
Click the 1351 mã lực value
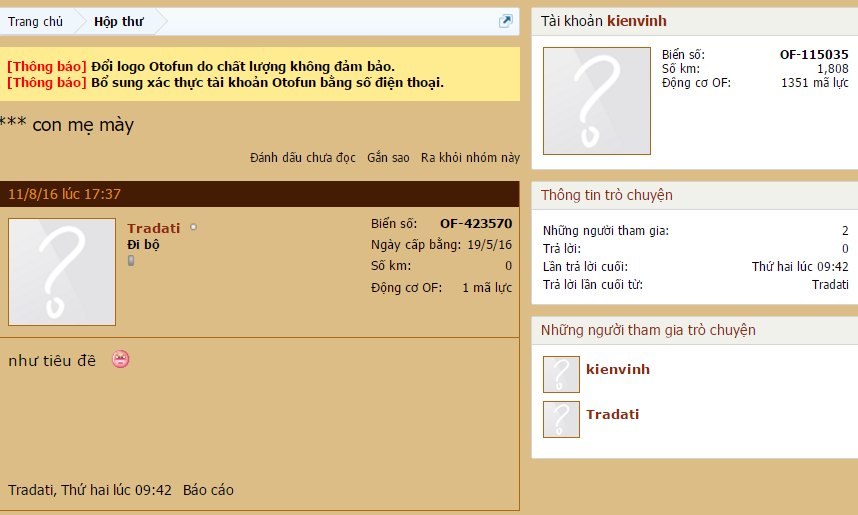[815, 83]
